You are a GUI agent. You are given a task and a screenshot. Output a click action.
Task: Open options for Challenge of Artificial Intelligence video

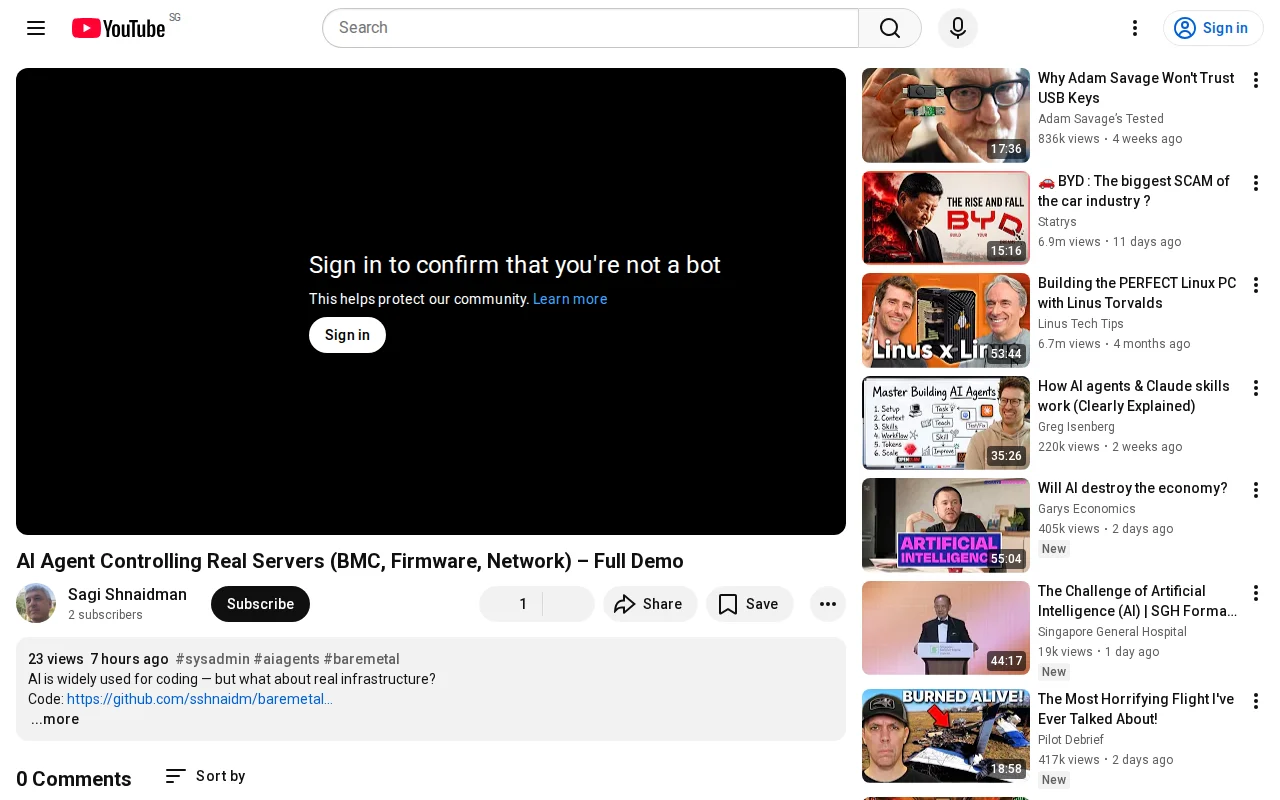coord(1256,593)
